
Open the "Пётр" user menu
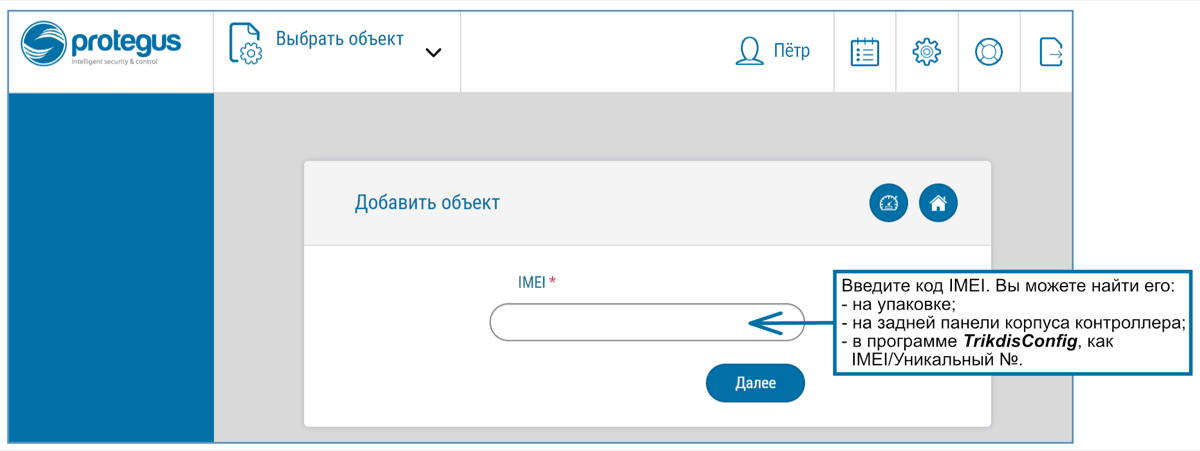[x=791, y=51]
